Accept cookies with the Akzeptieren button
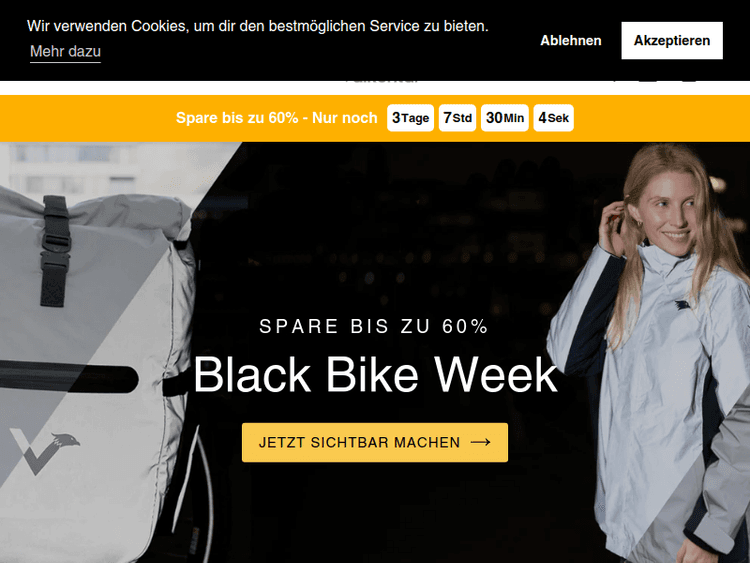The width and height of the screenshot is (750, 563). click(672, 41)
